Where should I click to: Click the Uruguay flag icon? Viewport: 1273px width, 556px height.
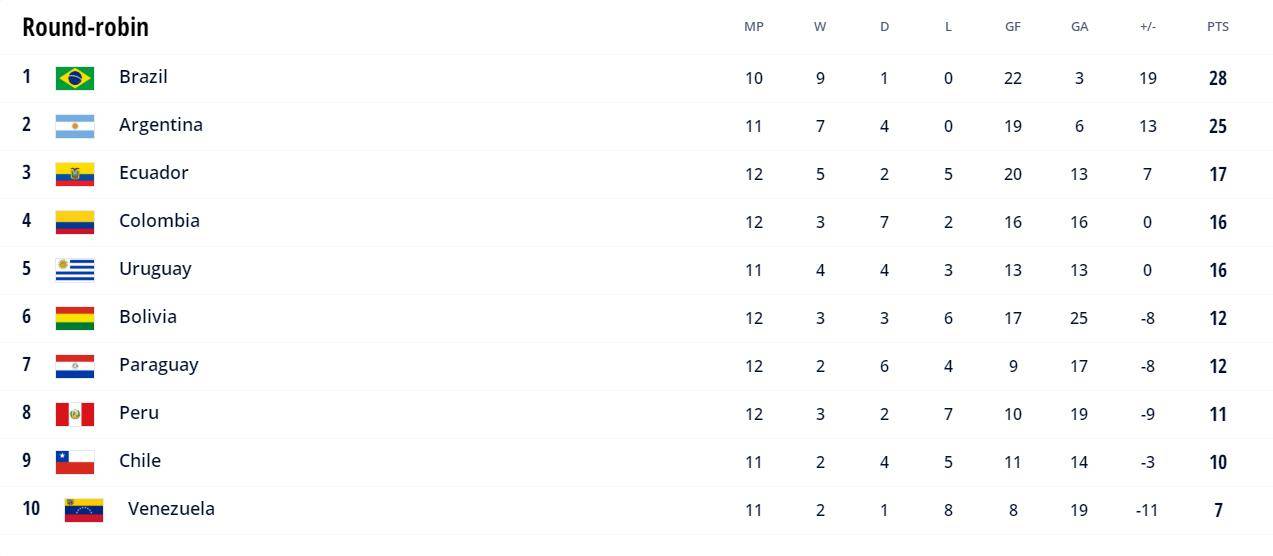point(75,270)
